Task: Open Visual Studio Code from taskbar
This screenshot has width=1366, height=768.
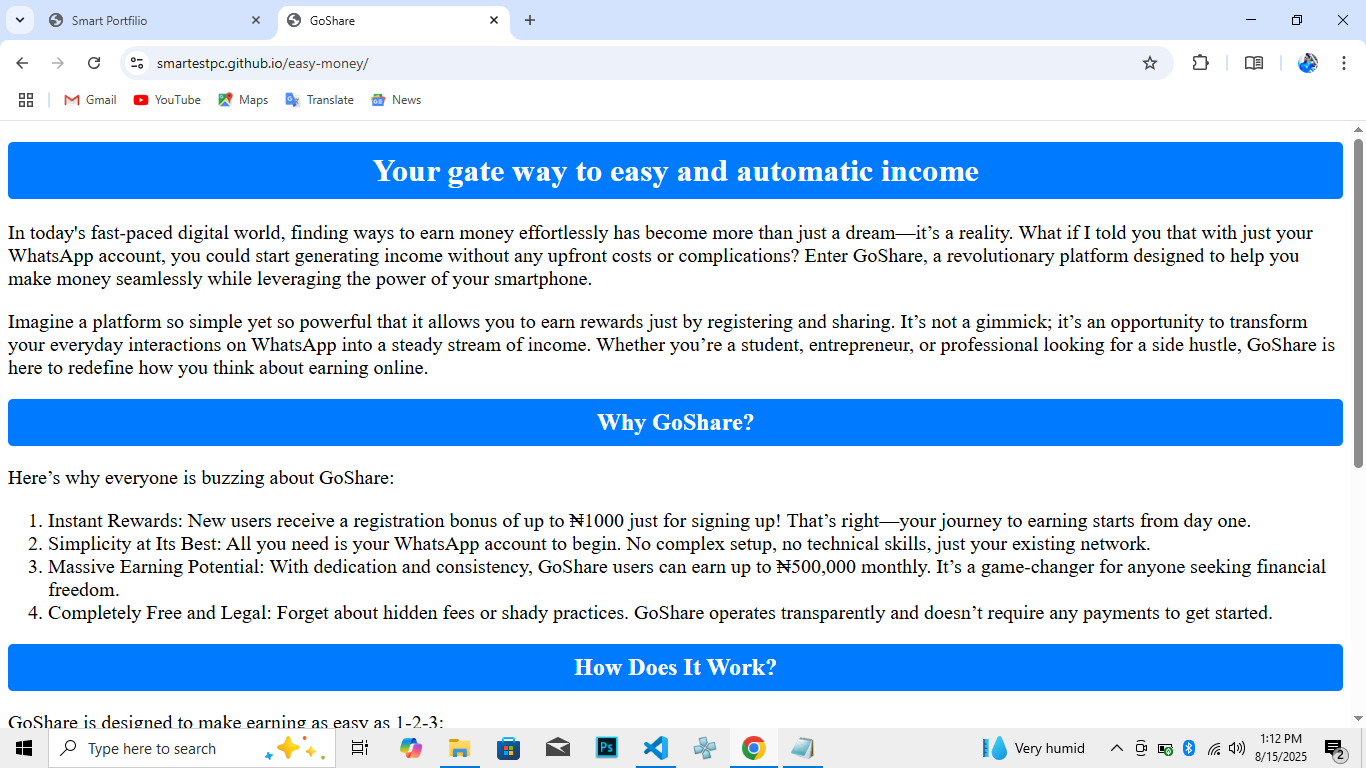Action: click(x=655, y=748)
